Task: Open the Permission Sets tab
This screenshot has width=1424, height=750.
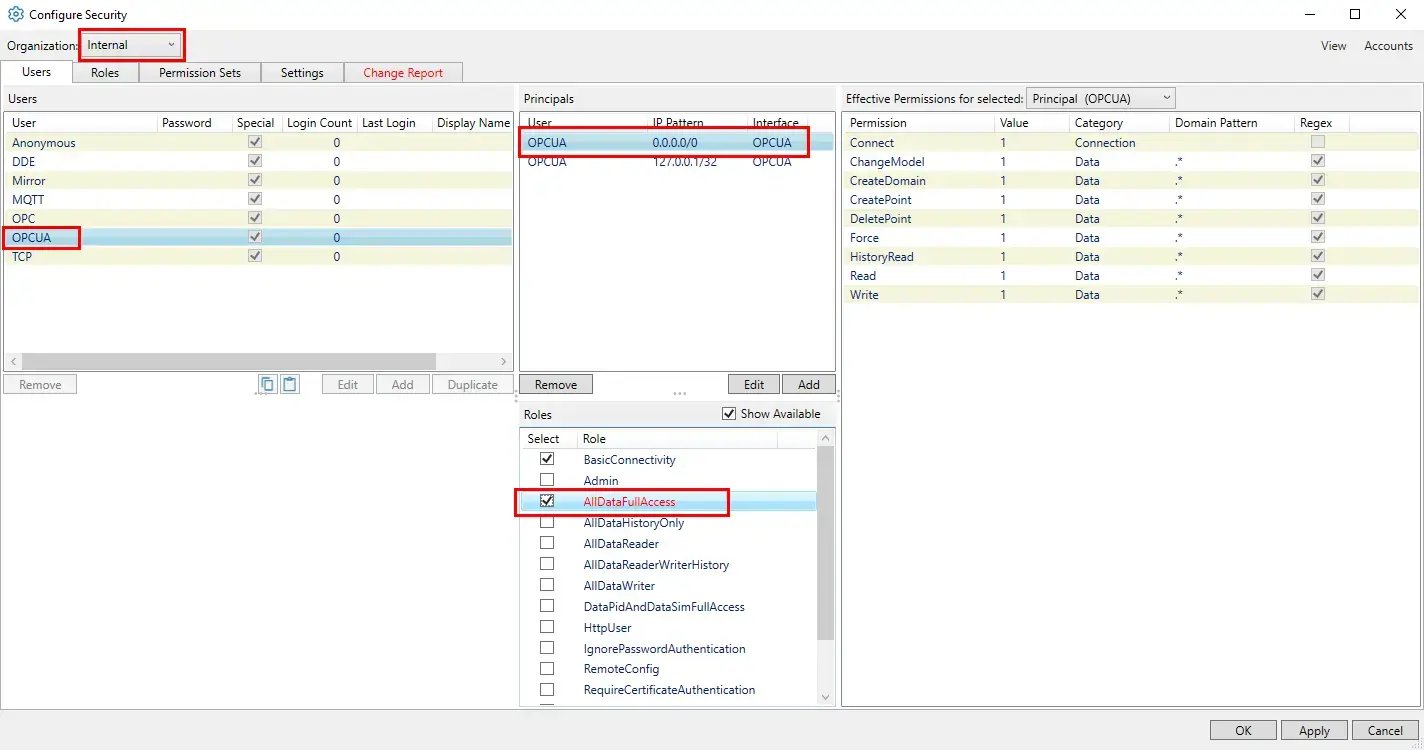Action: pos(199,72)
